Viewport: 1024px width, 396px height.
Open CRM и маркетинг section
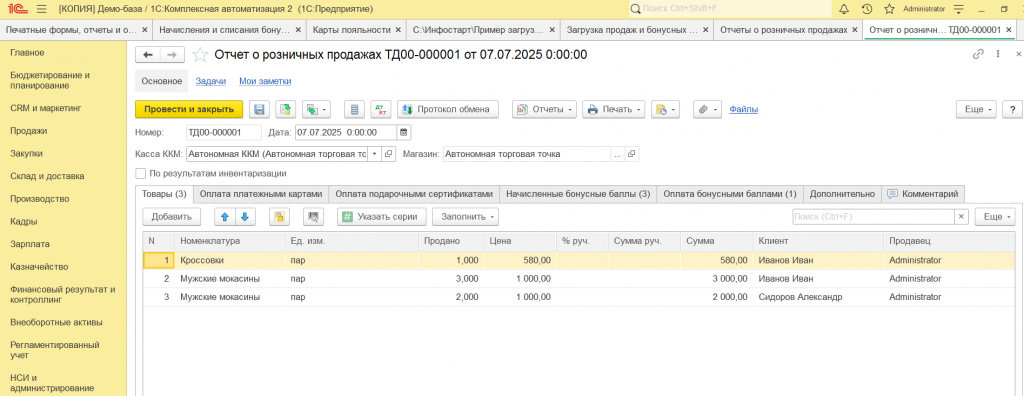[x=45, y=108]
